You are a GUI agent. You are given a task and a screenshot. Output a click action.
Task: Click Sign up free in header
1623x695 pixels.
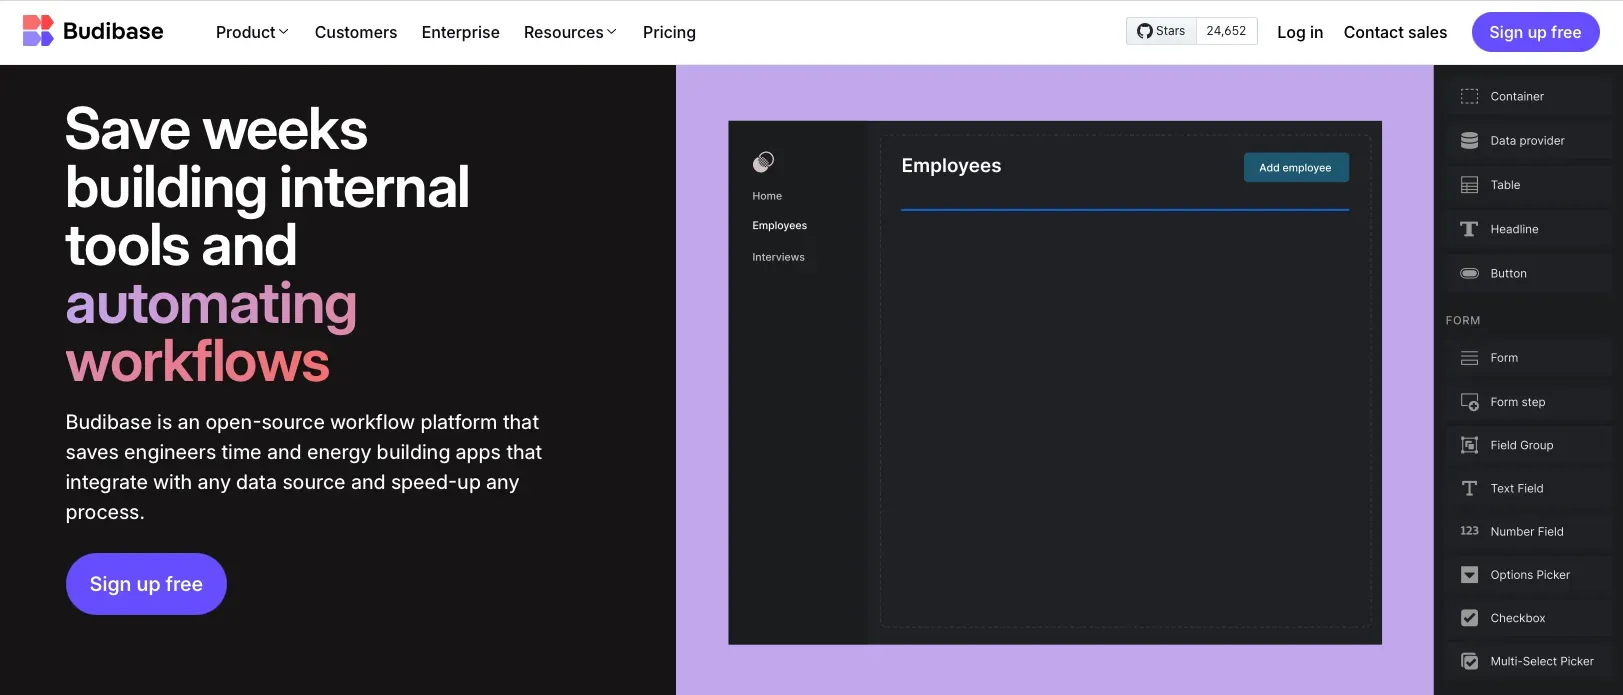(1535, 32)
